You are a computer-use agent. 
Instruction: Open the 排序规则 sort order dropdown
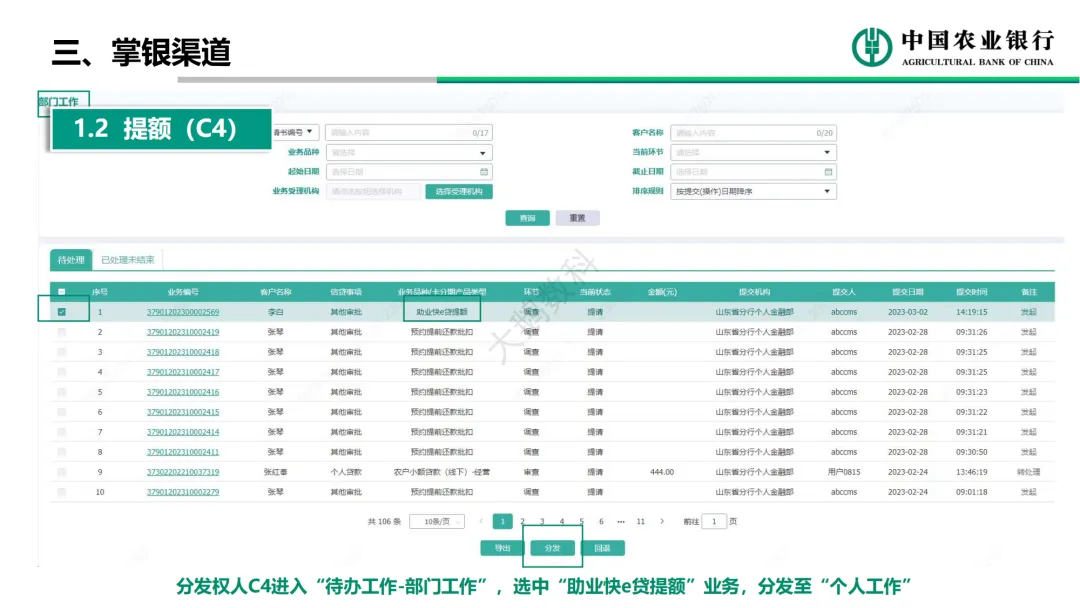(x=753, y=191)
